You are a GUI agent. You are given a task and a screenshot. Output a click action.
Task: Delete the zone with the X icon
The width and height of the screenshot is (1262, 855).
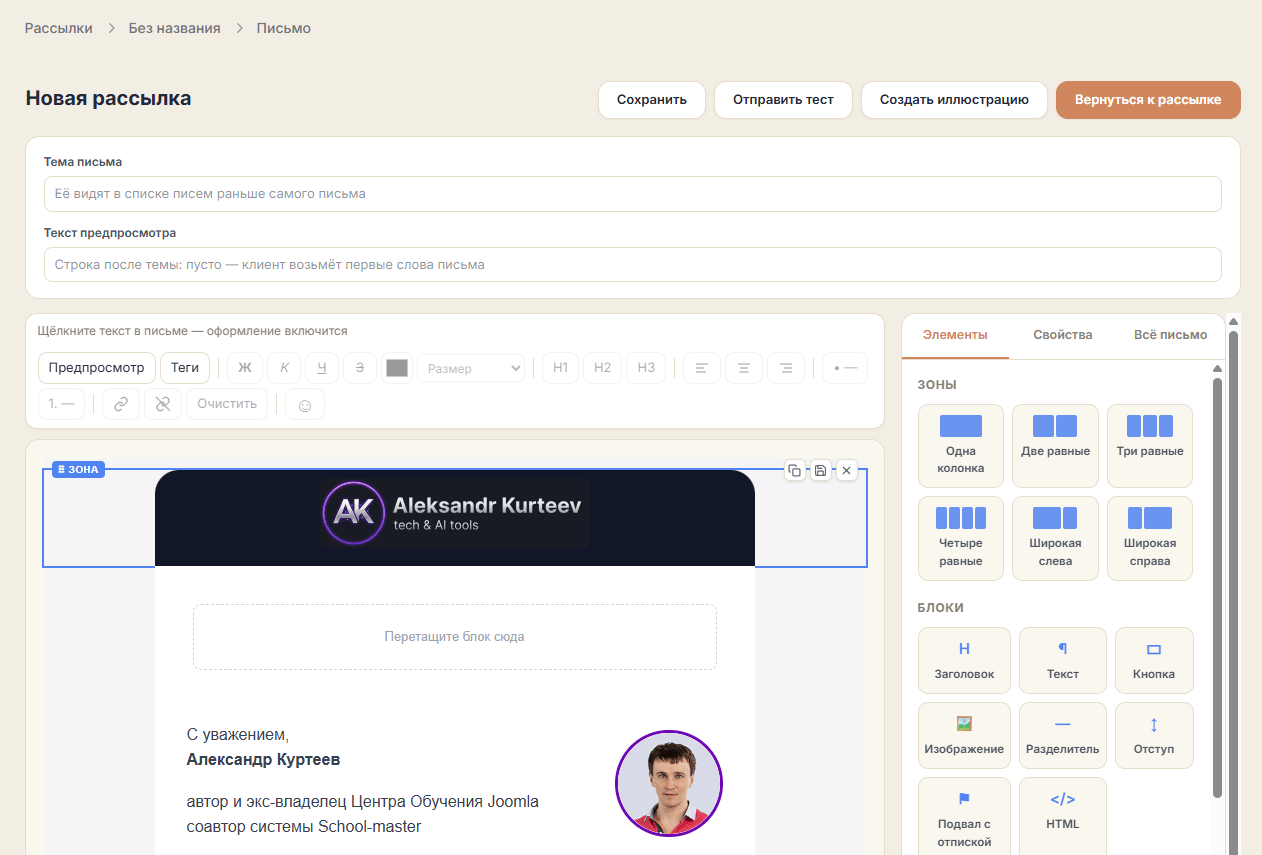[846, 470]
